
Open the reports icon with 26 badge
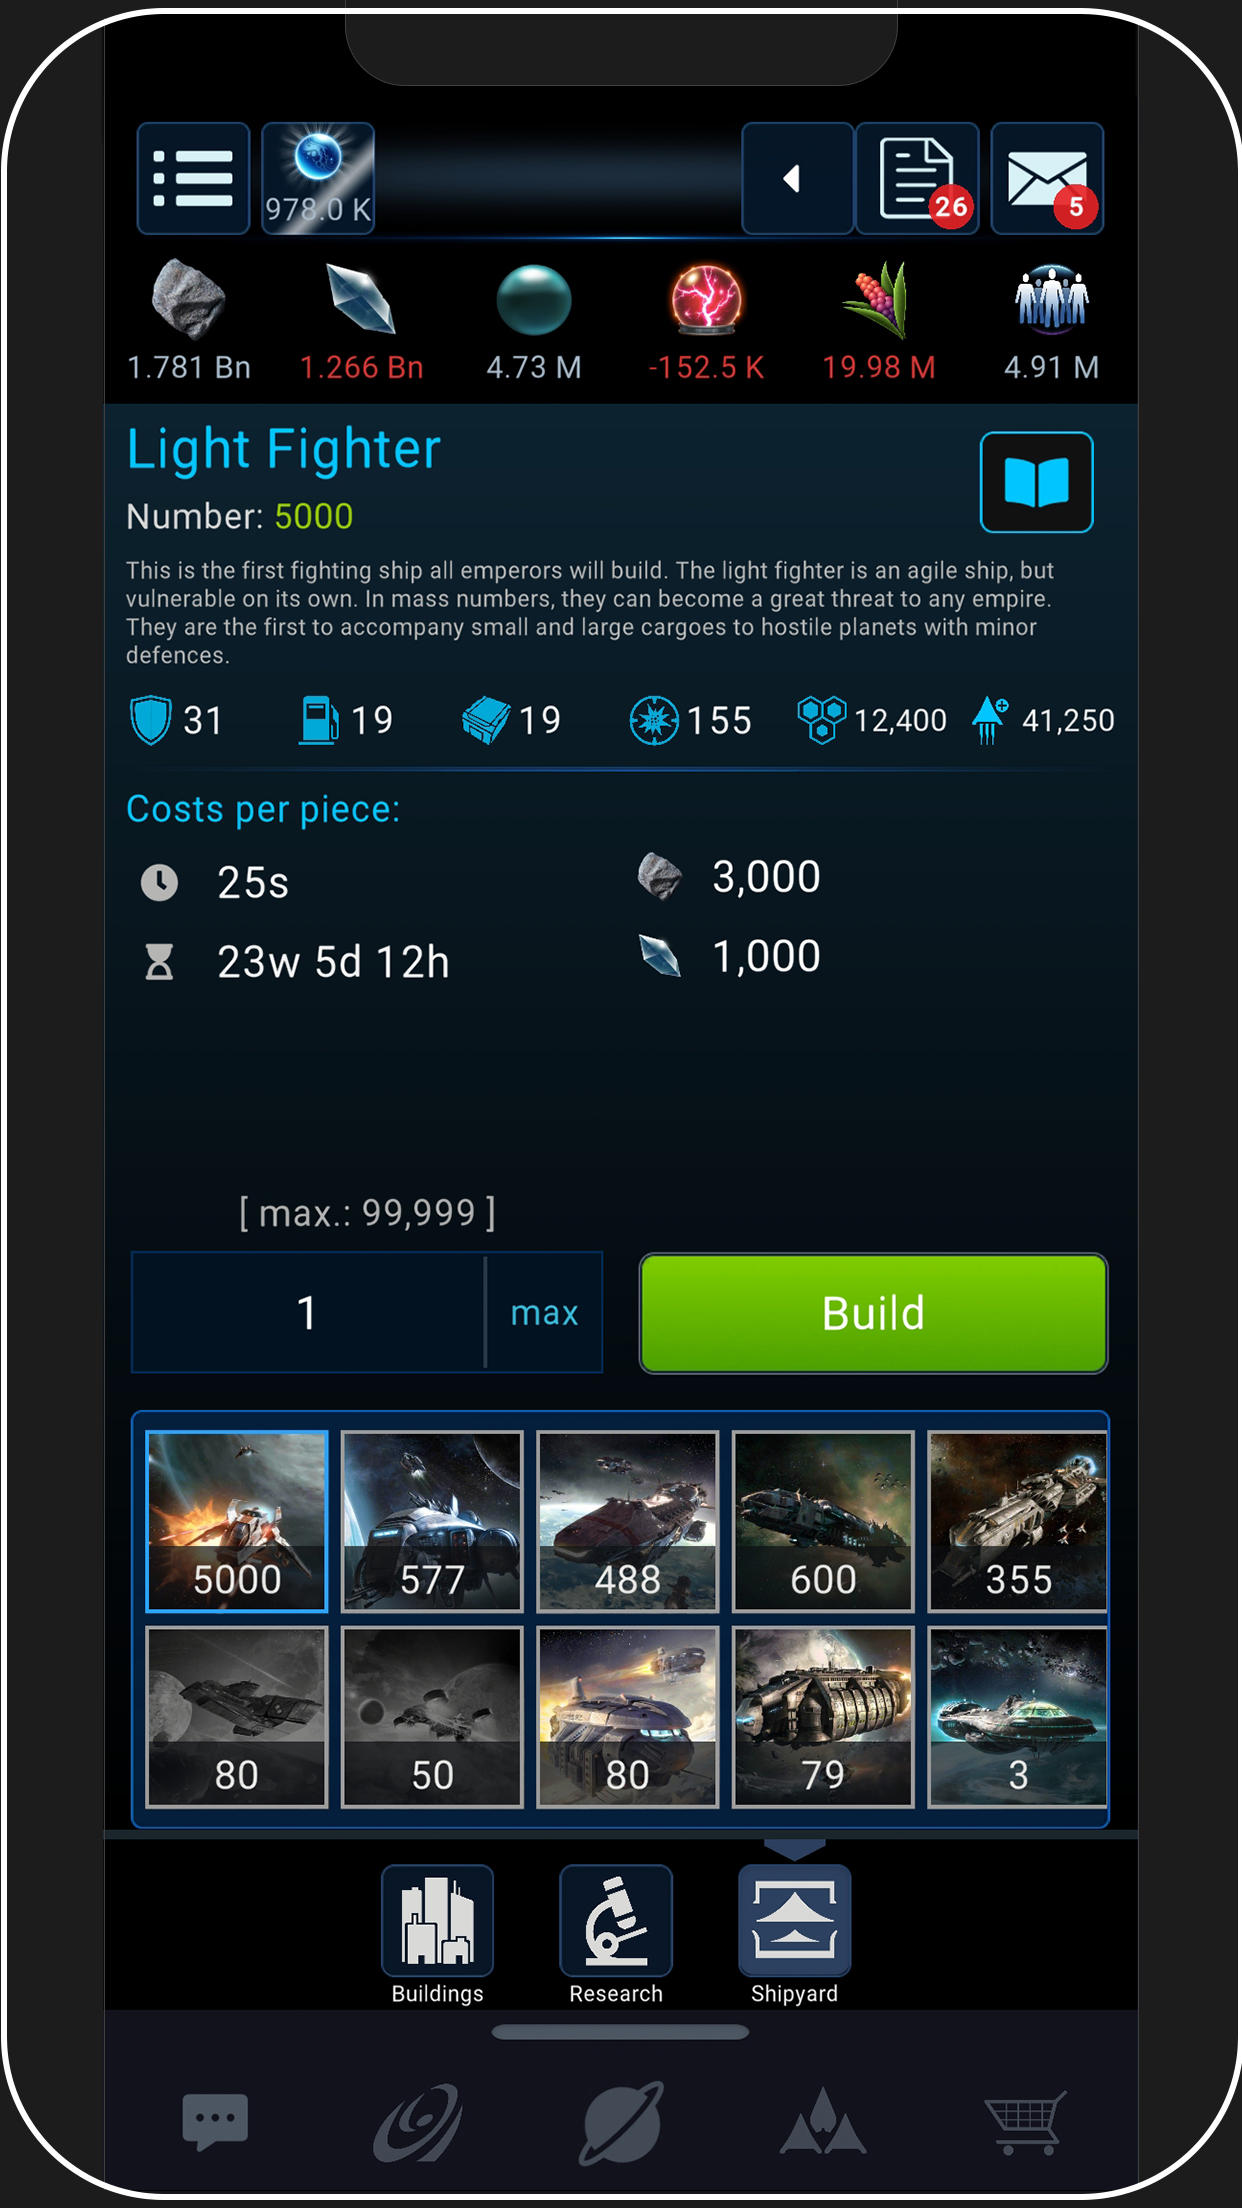(917, 179)
